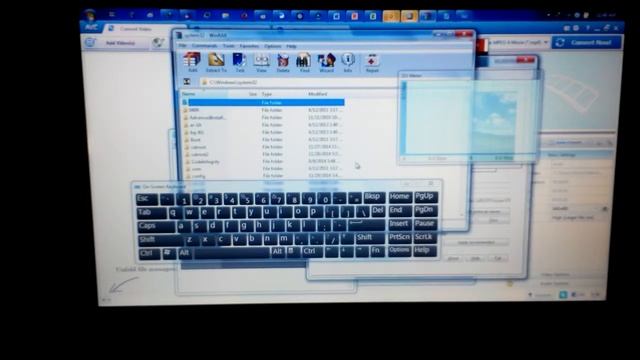This screenshot has width=640, height=360.
Task: Open the Favorites menu in WinRAR
Action: click(x=249, y=46)
